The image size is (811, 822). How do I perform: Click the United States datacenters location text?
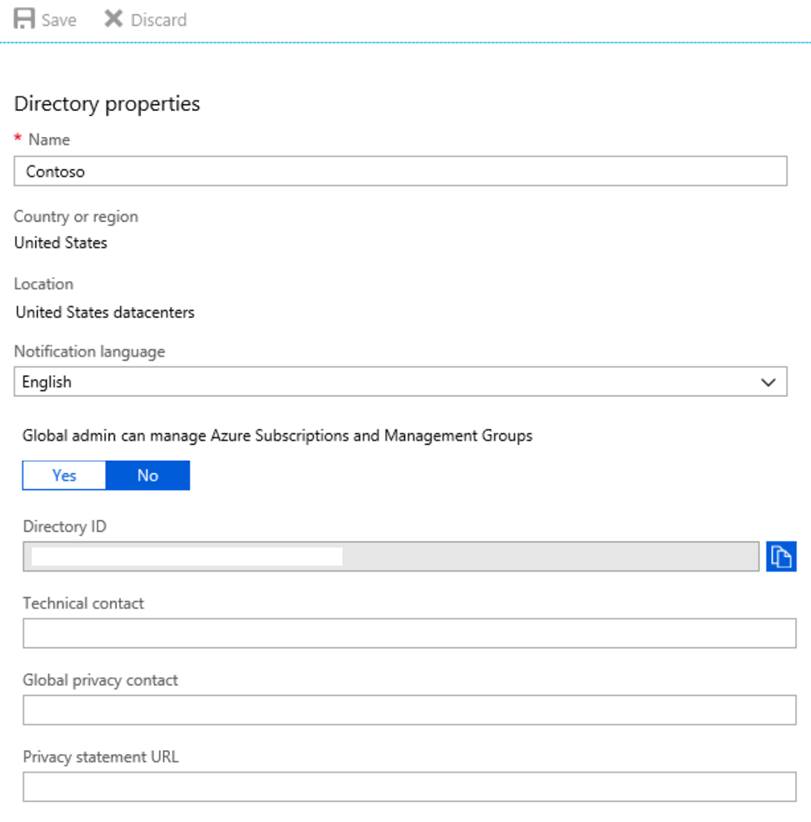coord(105,312)
